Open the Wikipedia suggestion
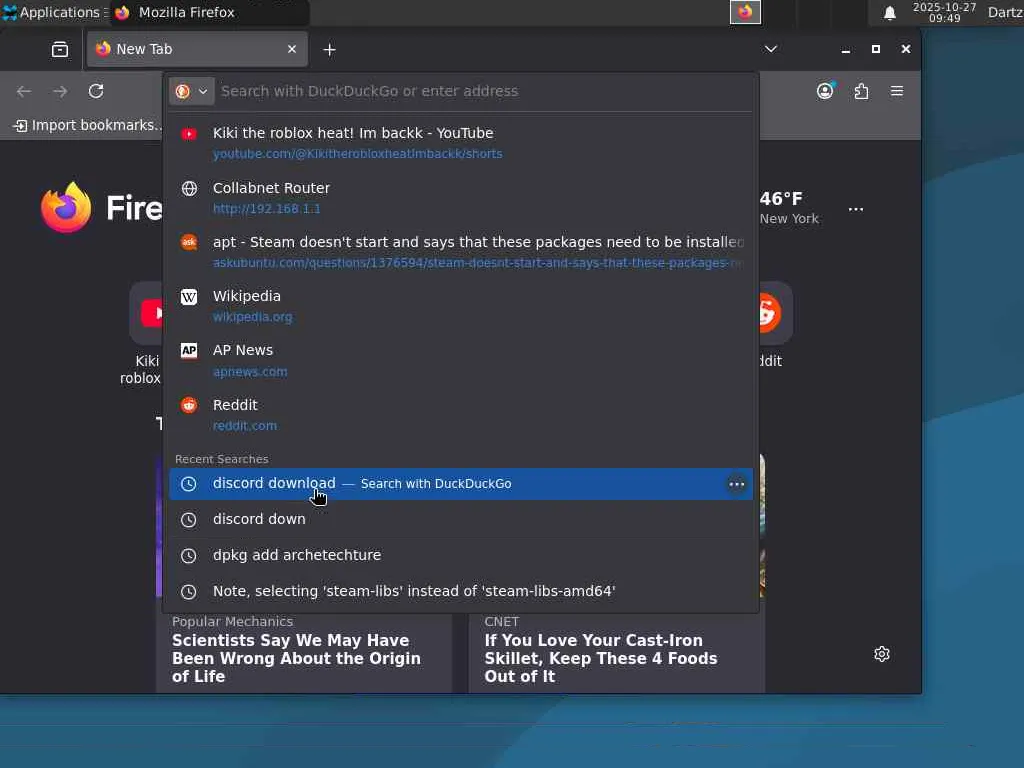Screen dimensions: 1024x768 461,306
